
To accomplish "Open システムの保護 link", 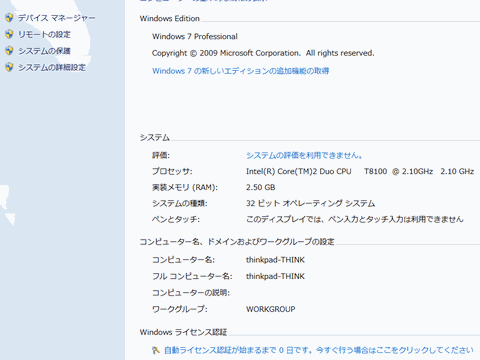I will [44, 51].
